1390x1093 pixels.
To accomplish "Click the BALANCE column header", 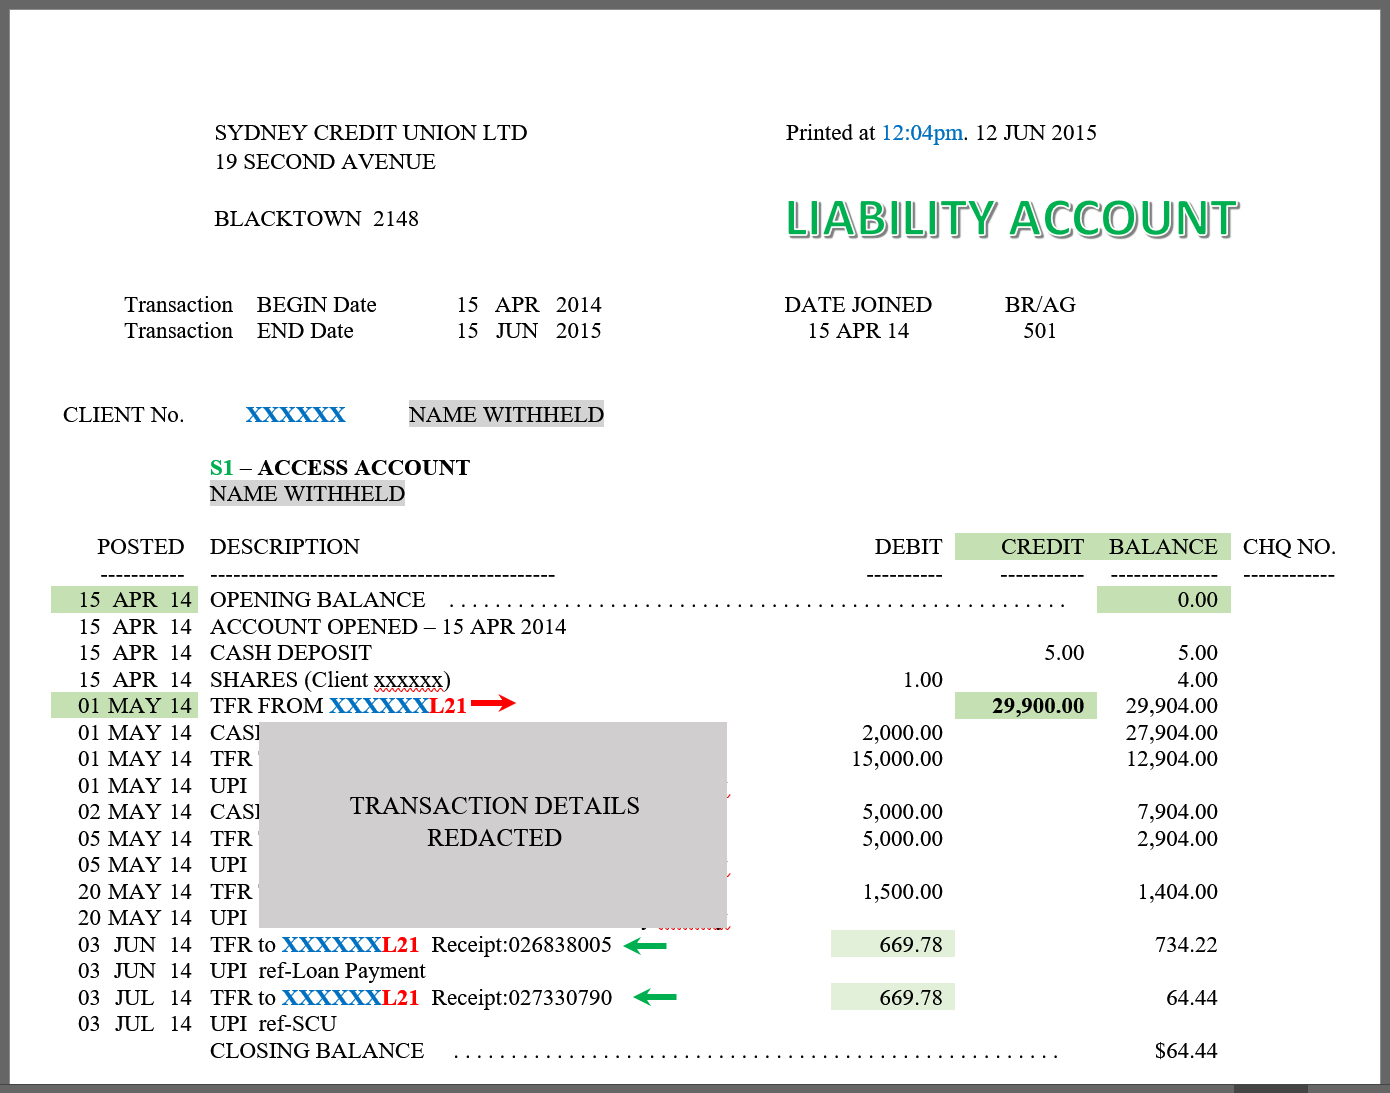I will [1163, 547].
